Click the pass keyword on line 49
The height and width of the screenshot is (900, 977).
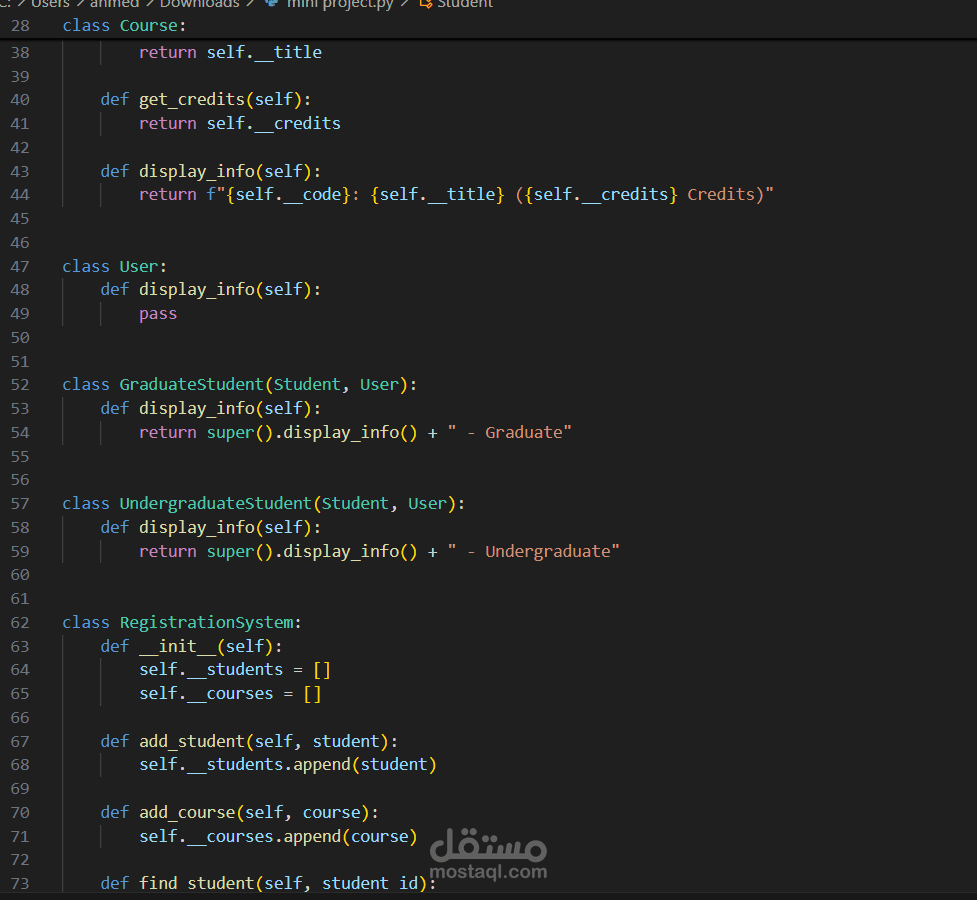click(x=158, y=314)
